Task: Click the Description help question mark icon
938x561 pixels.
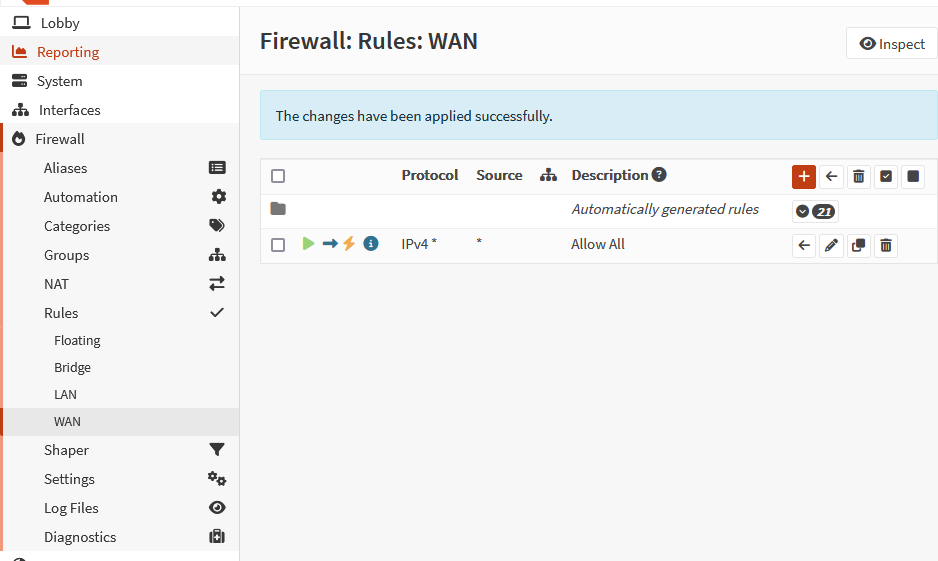Action: [659, 175]
